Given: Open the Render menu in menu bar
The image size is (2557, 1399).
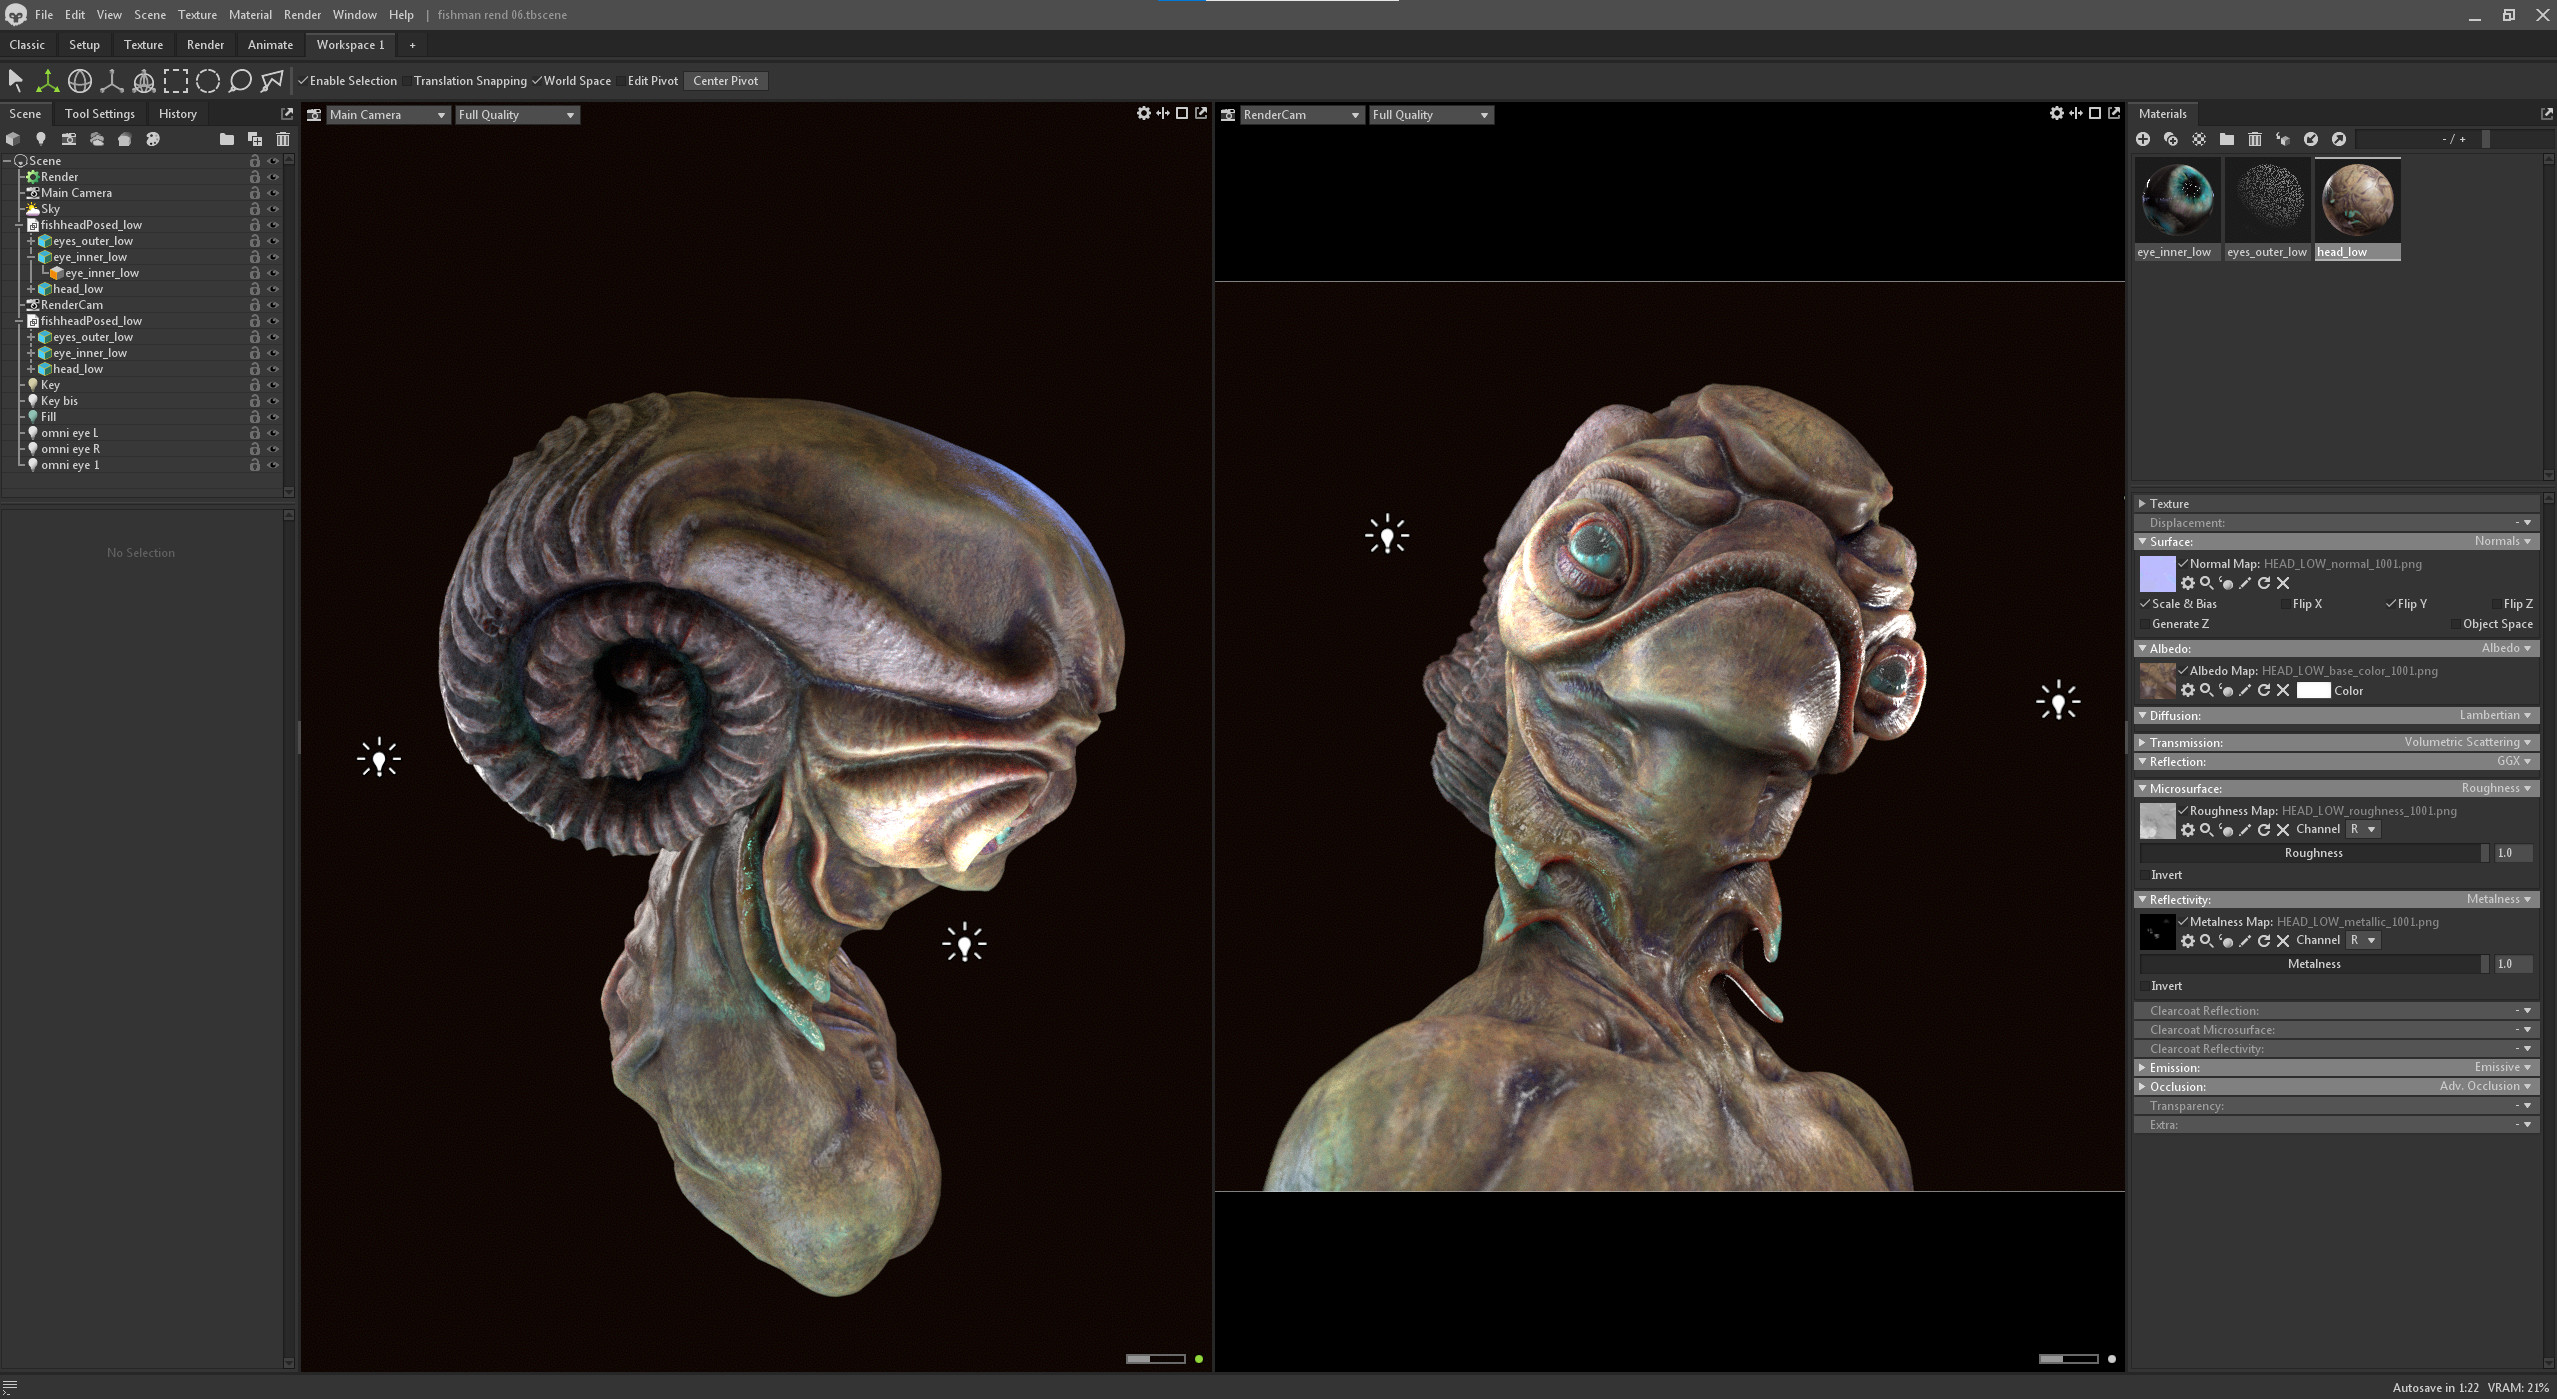Looking at the screenshot, I should tap(302, 15).
